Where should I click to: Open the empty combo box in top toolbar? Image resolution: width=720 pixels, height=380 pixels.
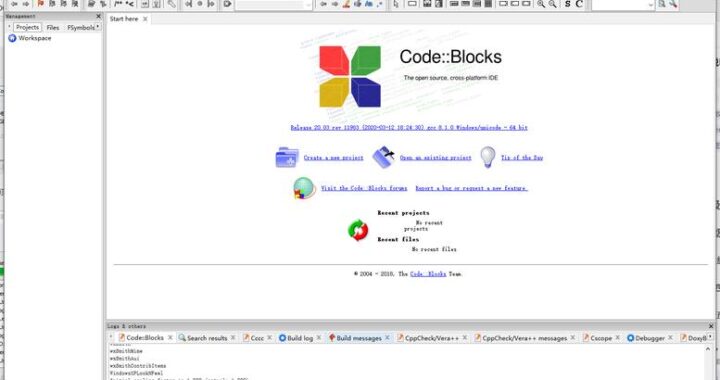(274, 4)
